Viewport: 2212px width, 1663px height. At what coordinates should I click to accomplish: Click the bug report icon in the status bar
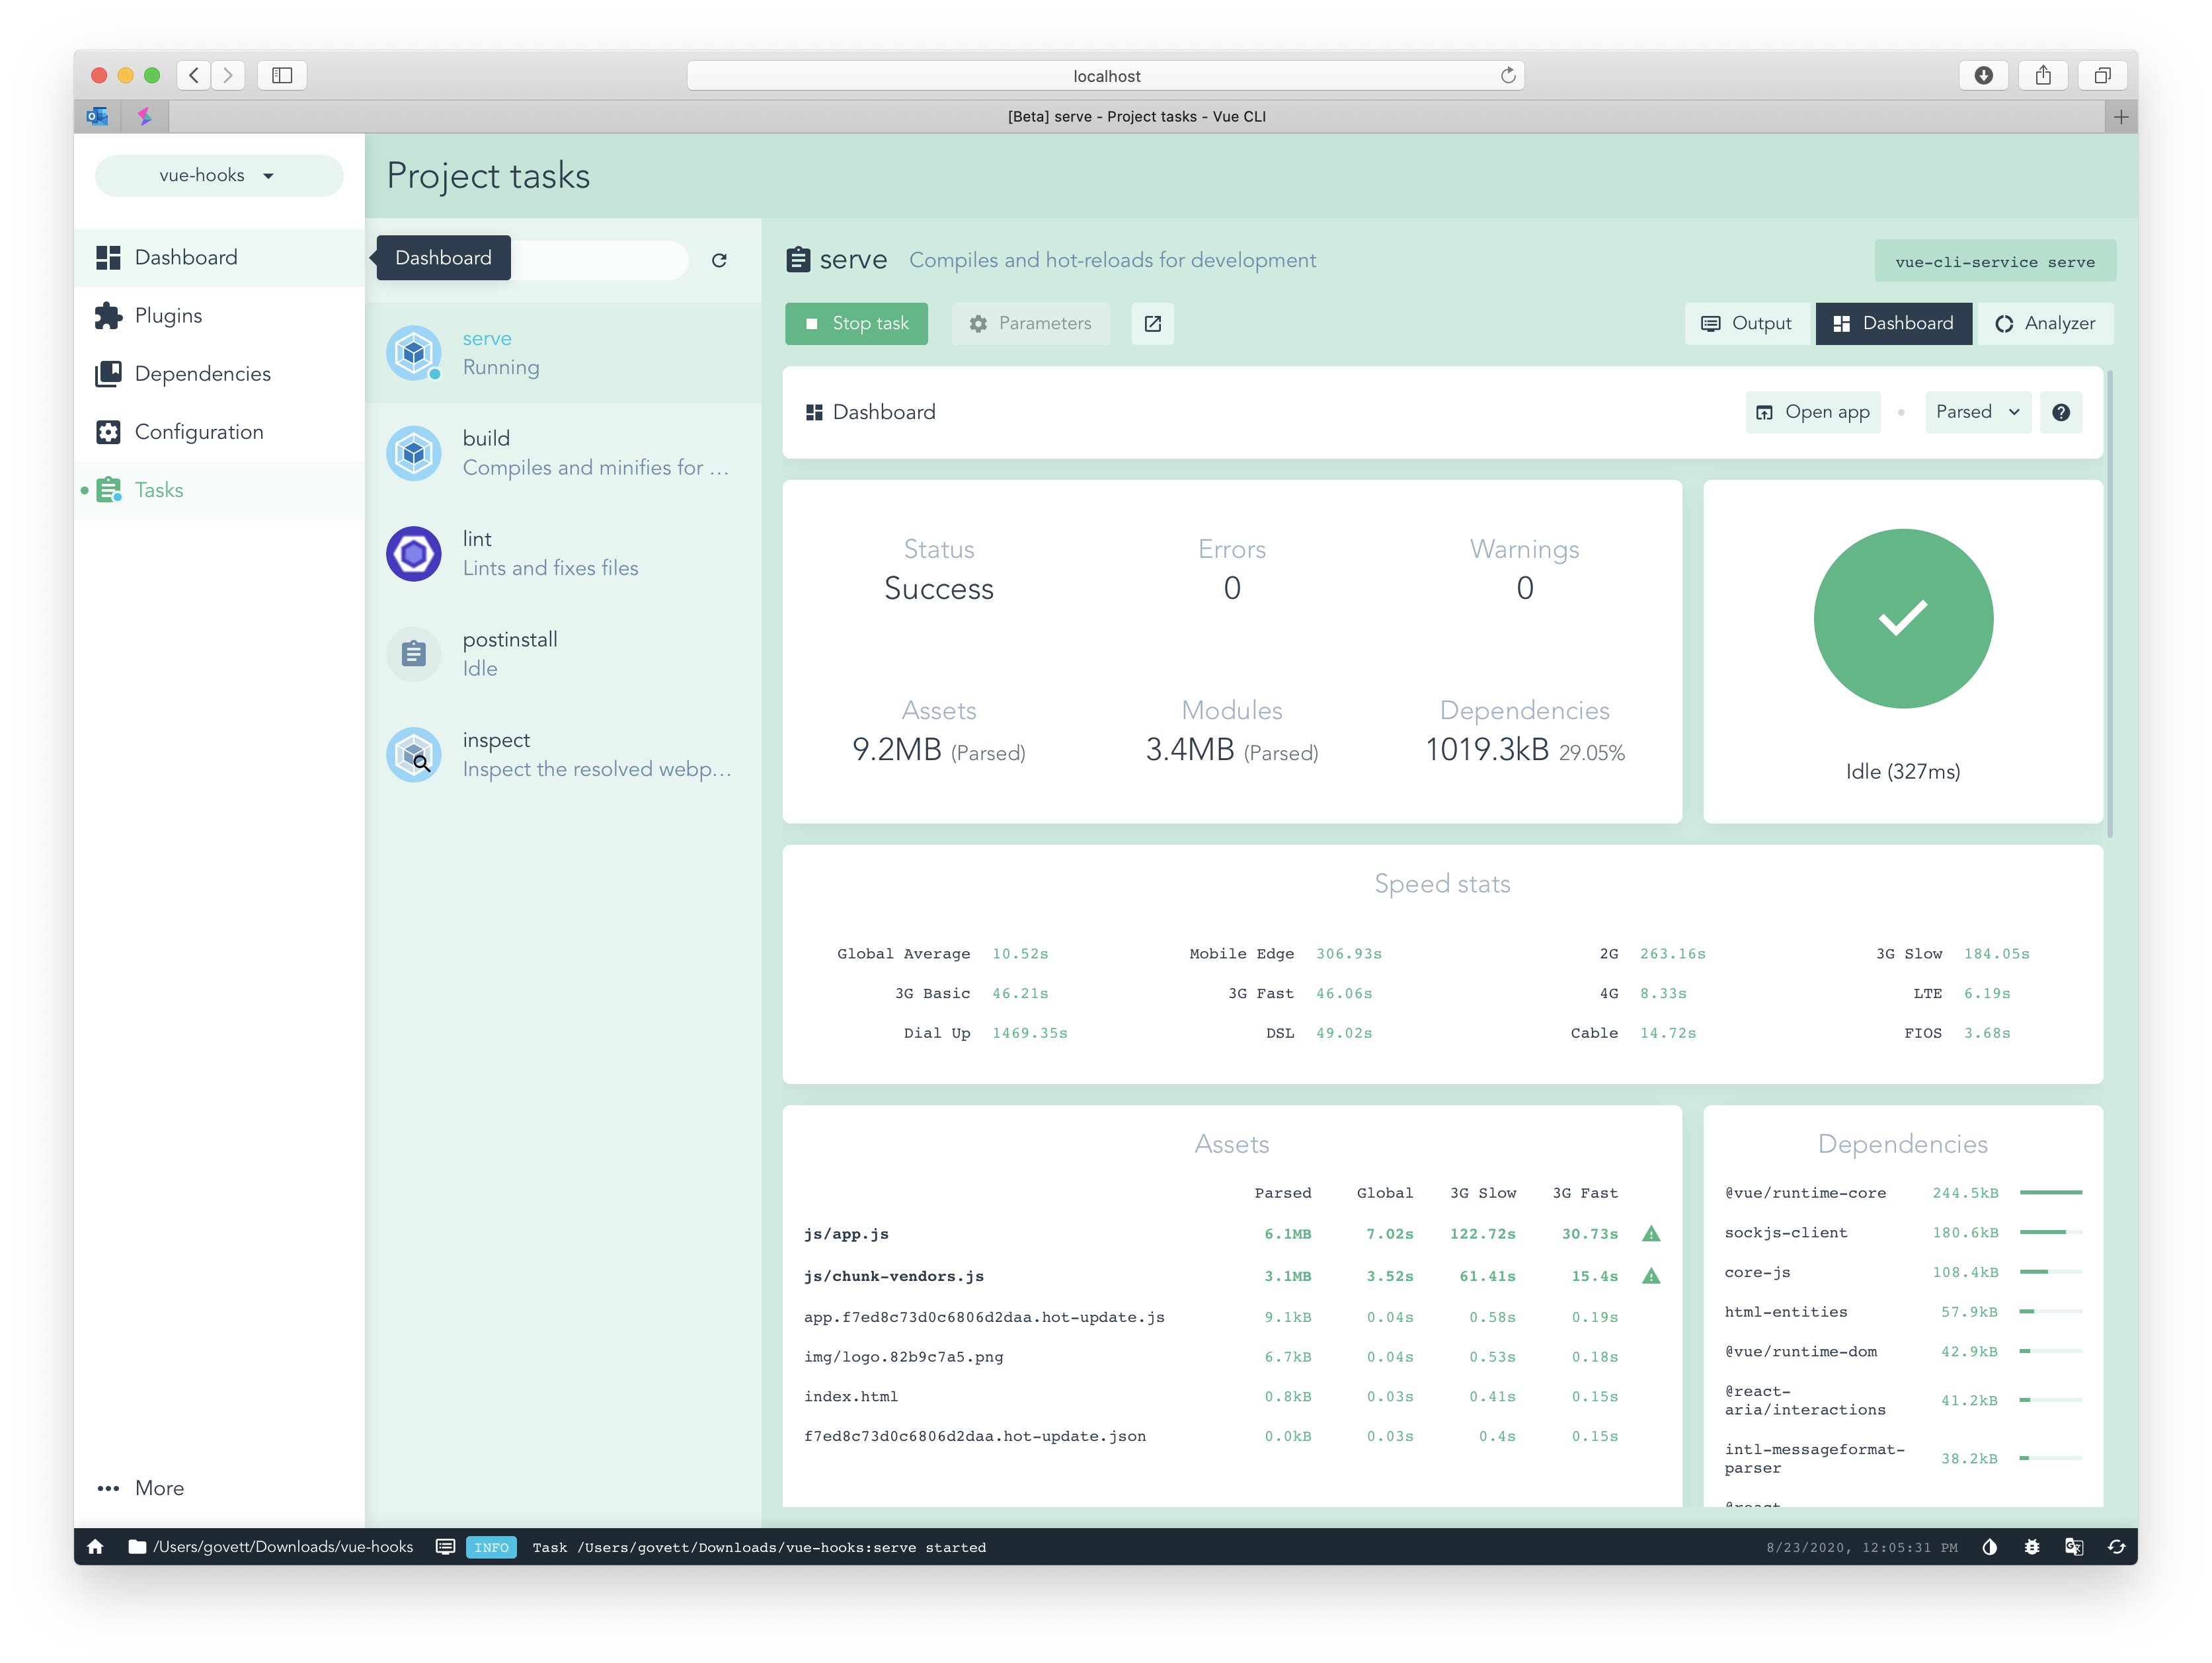point(2032,1547)
